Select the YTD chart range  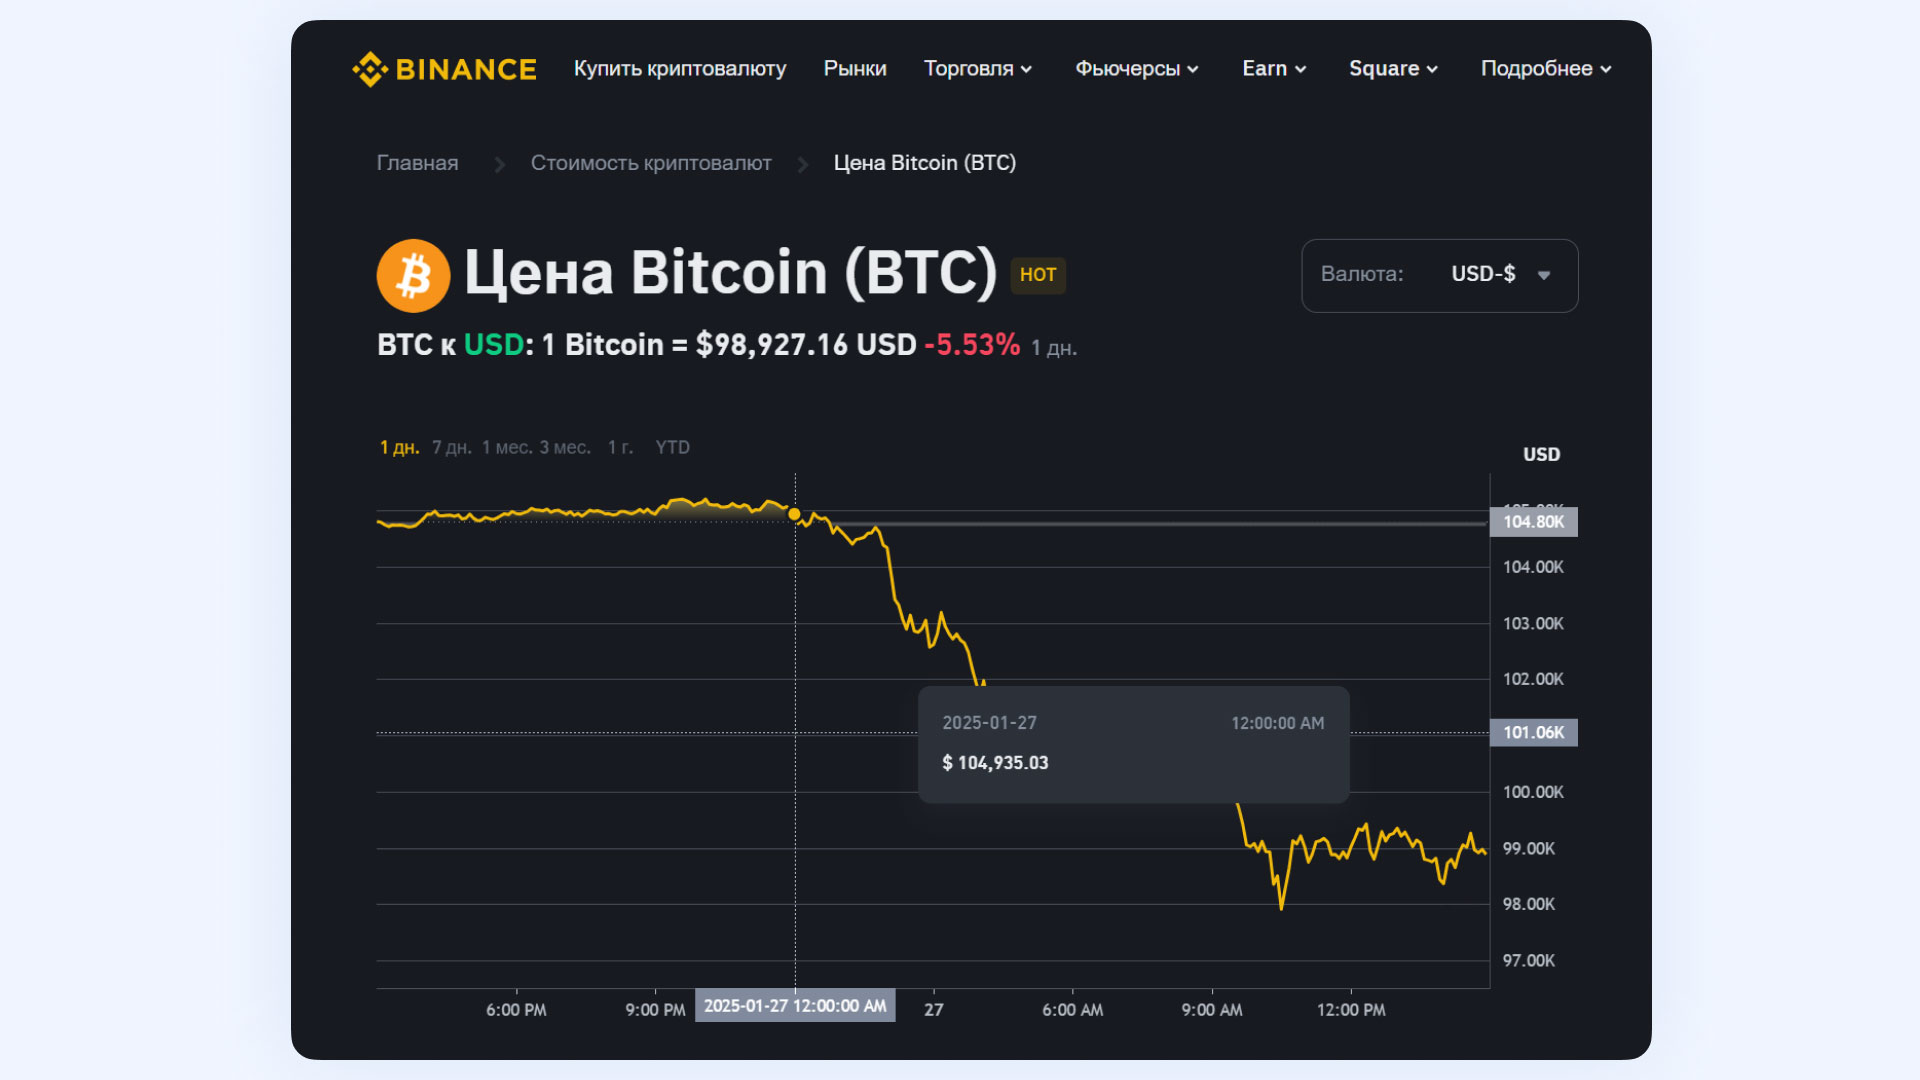(673, 448)
